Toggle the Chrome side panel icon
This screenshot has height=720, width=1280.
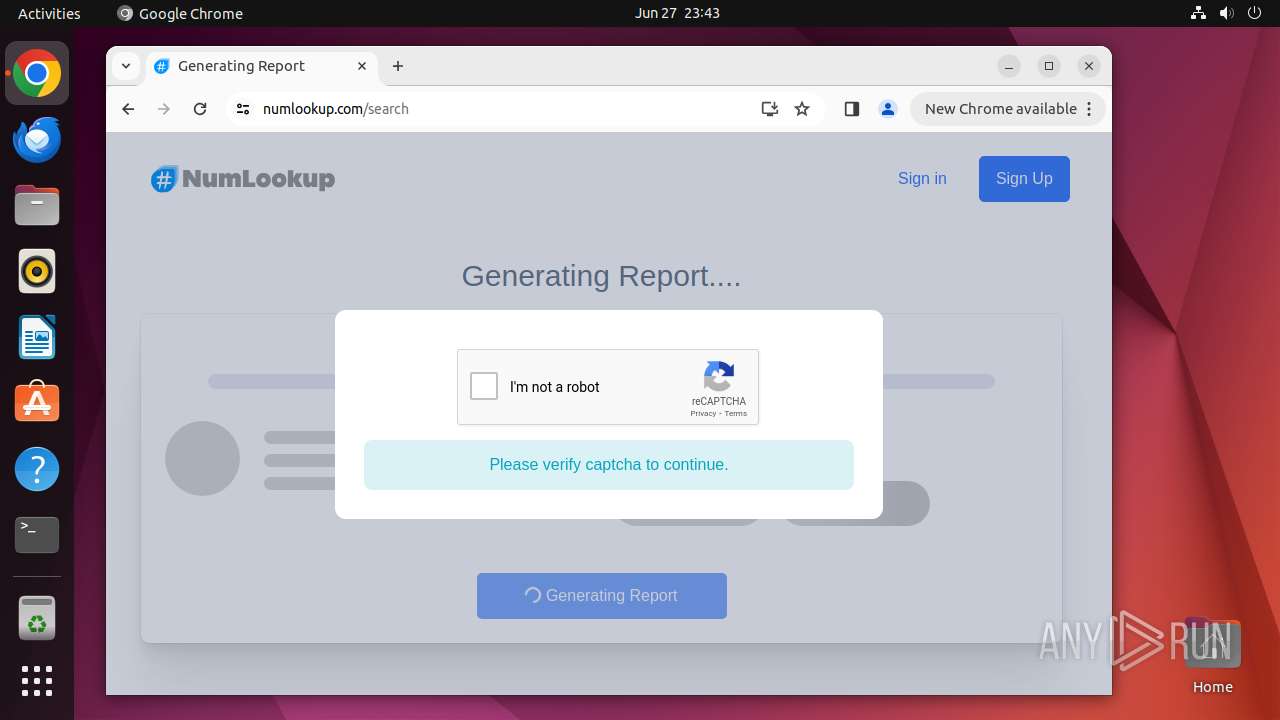[x=852, y=109]
